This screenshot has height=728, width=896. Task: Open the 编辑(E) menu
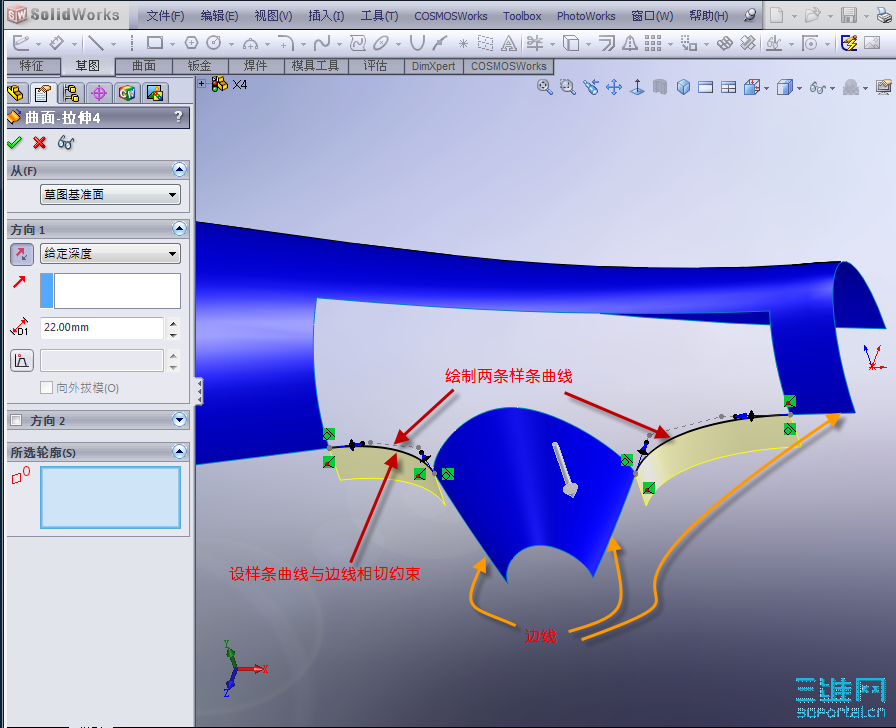219,16
